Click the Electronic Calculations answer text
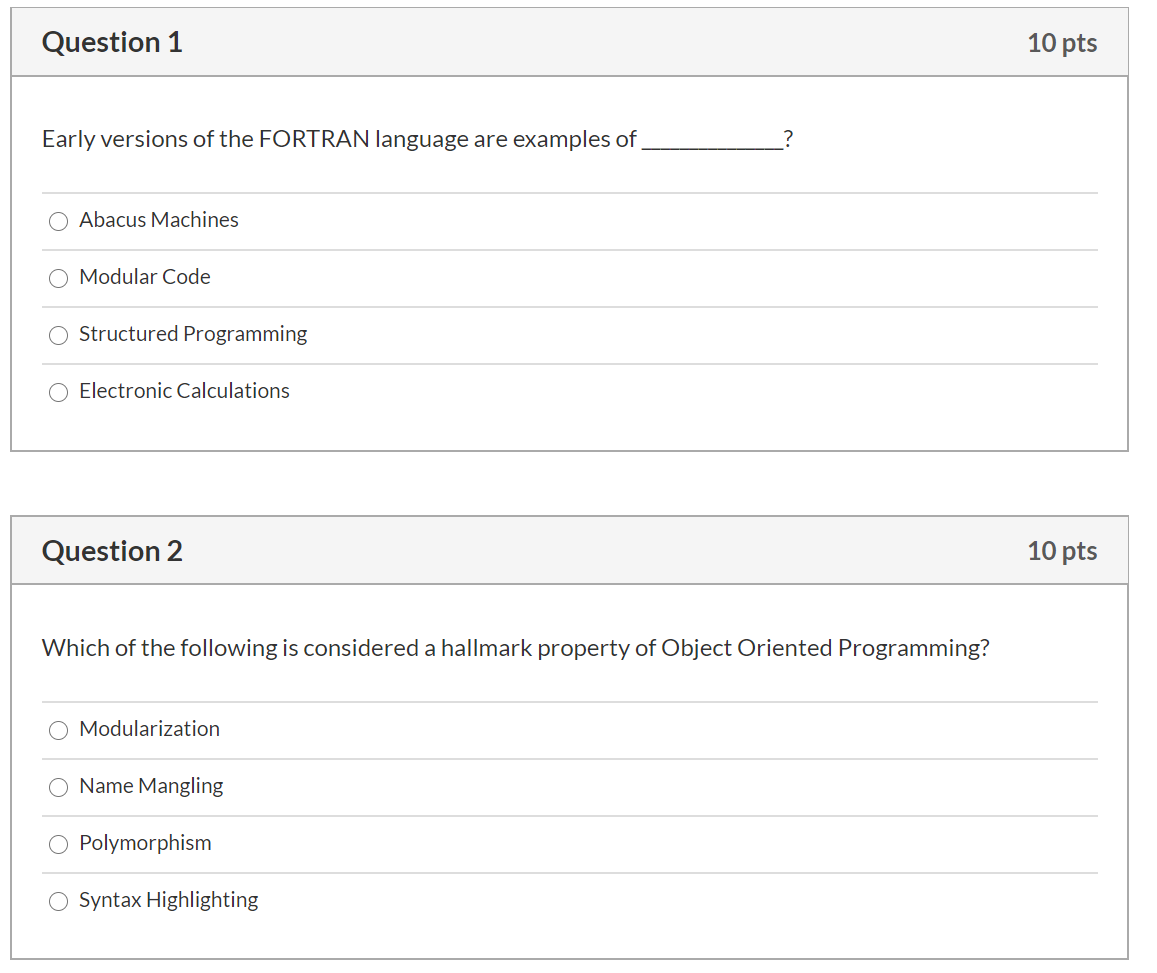Screen dimensions: 1157x973 [184, 391]
